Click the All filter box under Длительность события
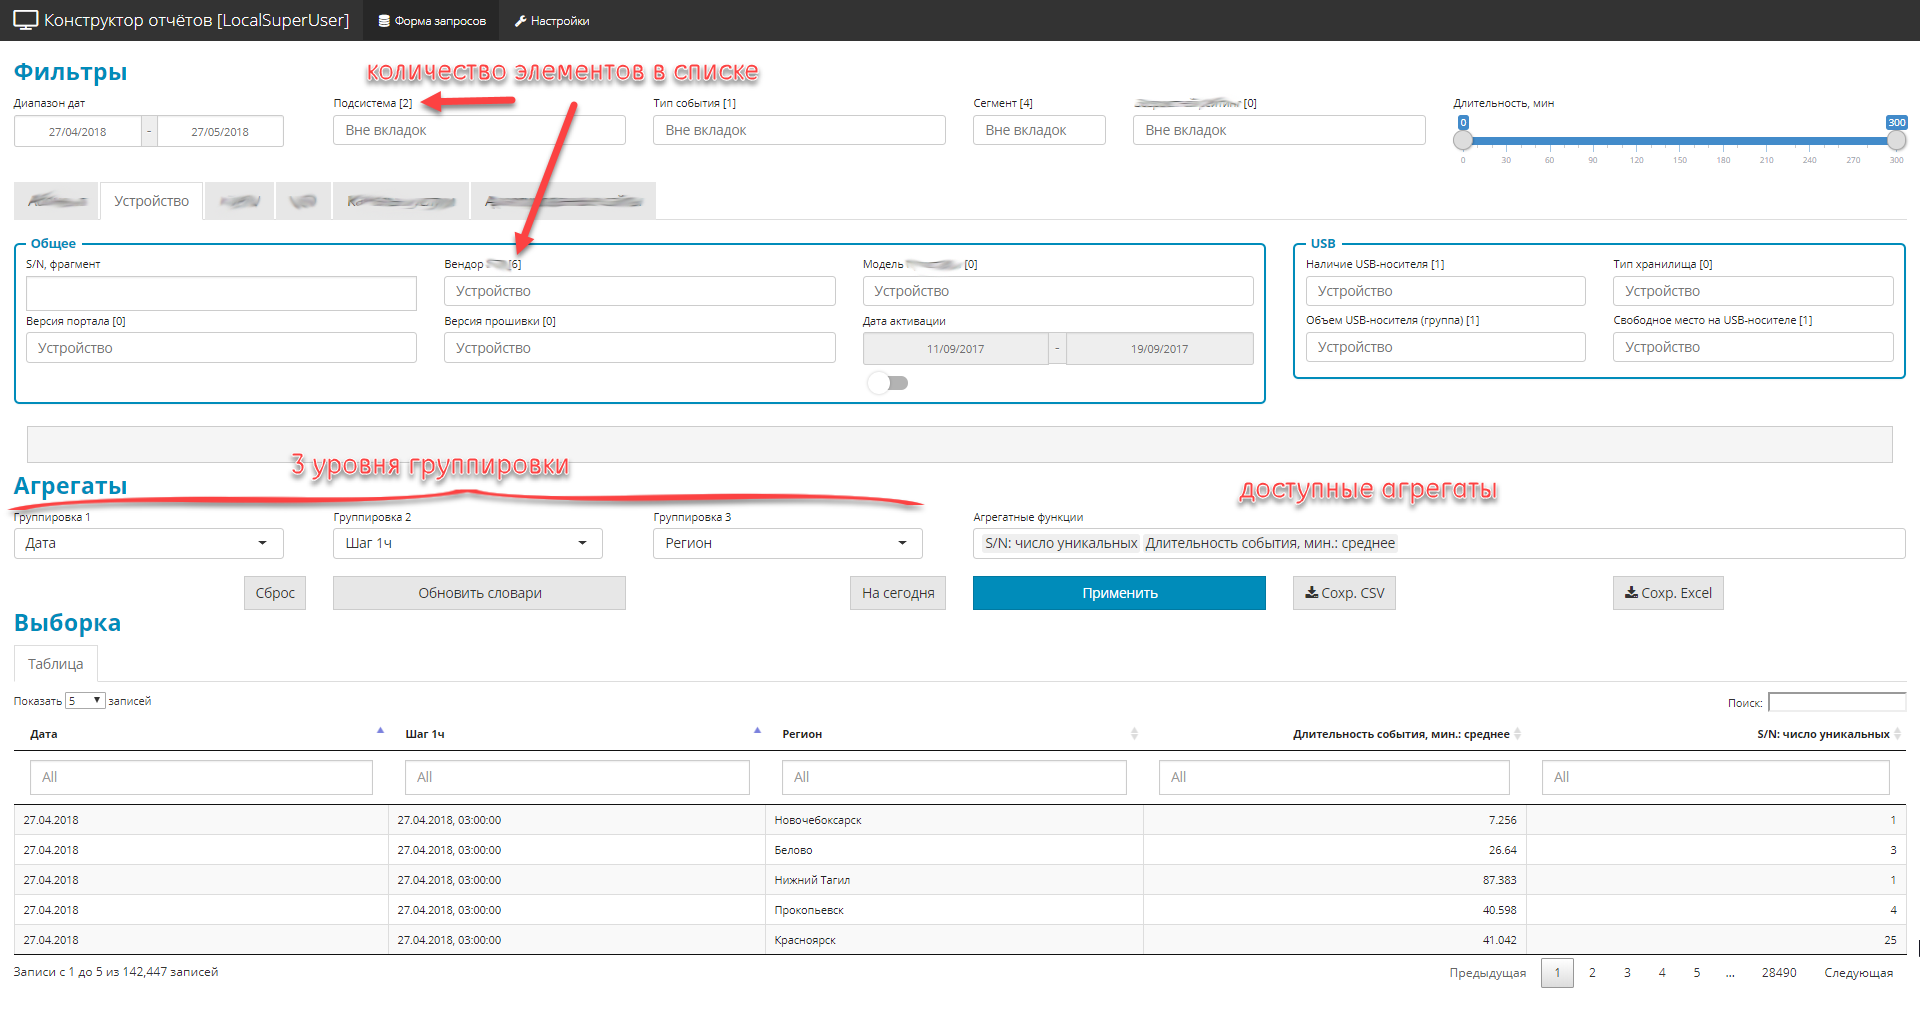1920x1010 pixels. [1334, 777]
